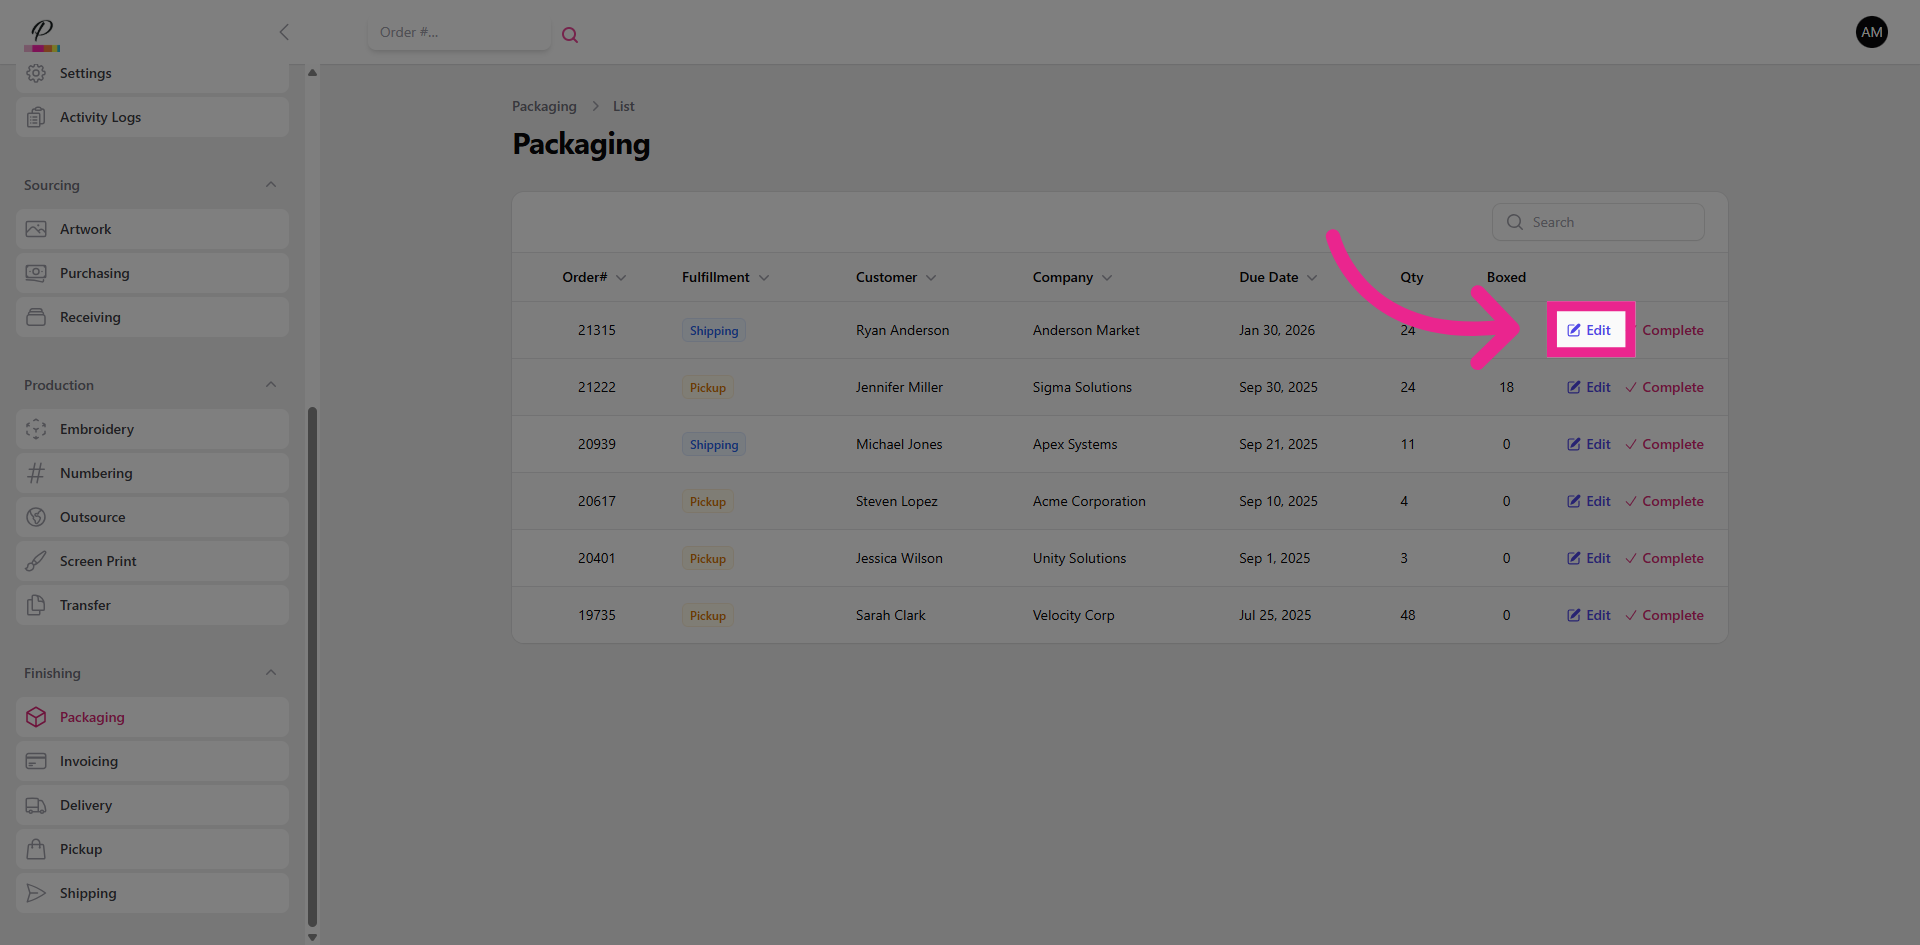
Task: Open Embroidery from the Production sidebar
Action: (96, 429)
